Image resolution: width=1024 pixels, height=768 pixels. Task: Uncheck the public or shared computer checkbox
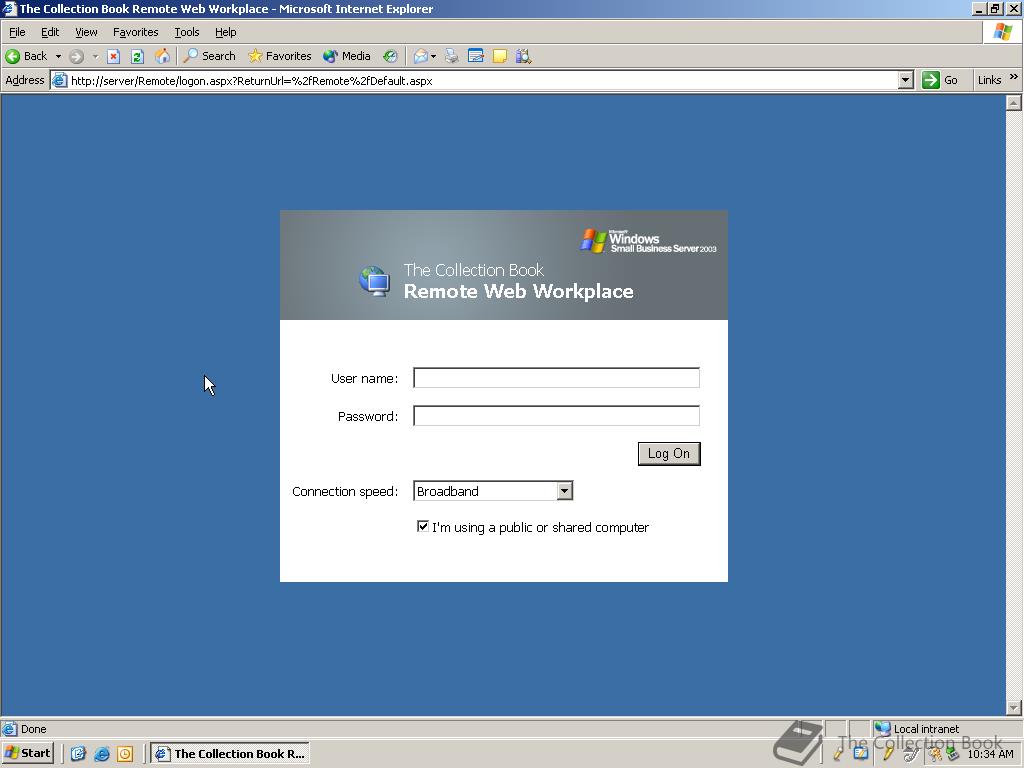point(423,526)
